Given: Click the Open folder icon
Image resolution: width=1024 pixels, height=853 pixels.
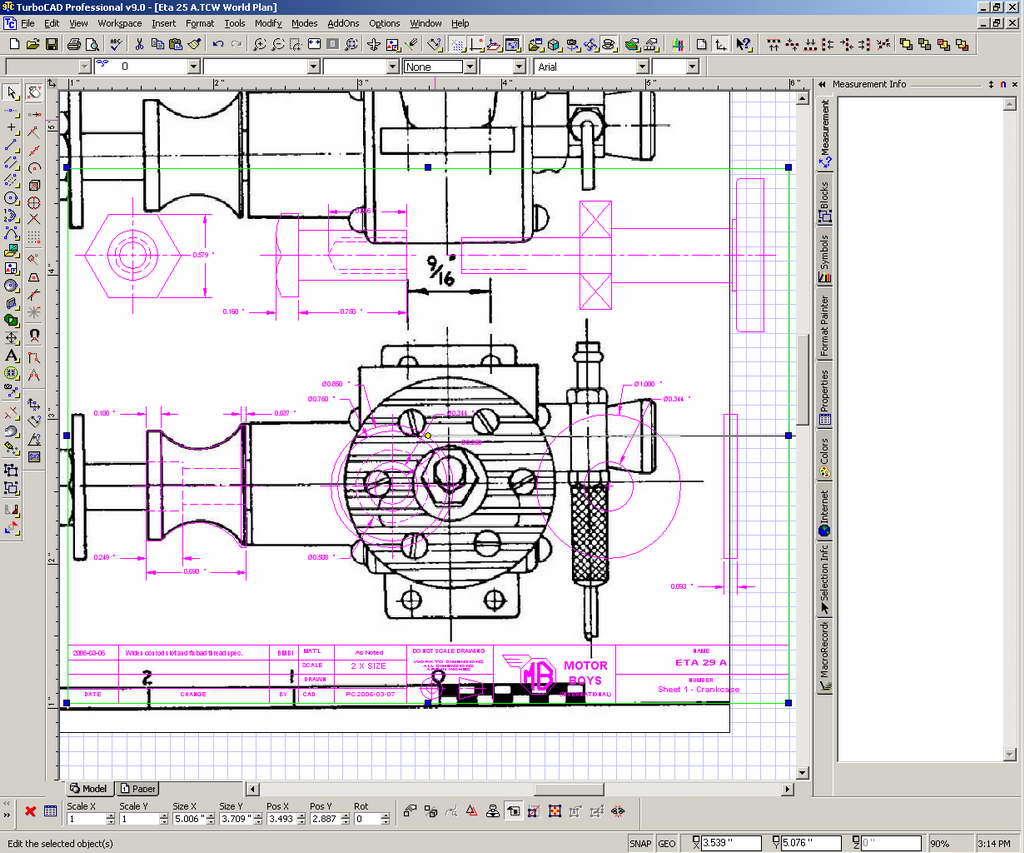Looking at the screenshot, I should pyautogui.click(x=32, y=44).
